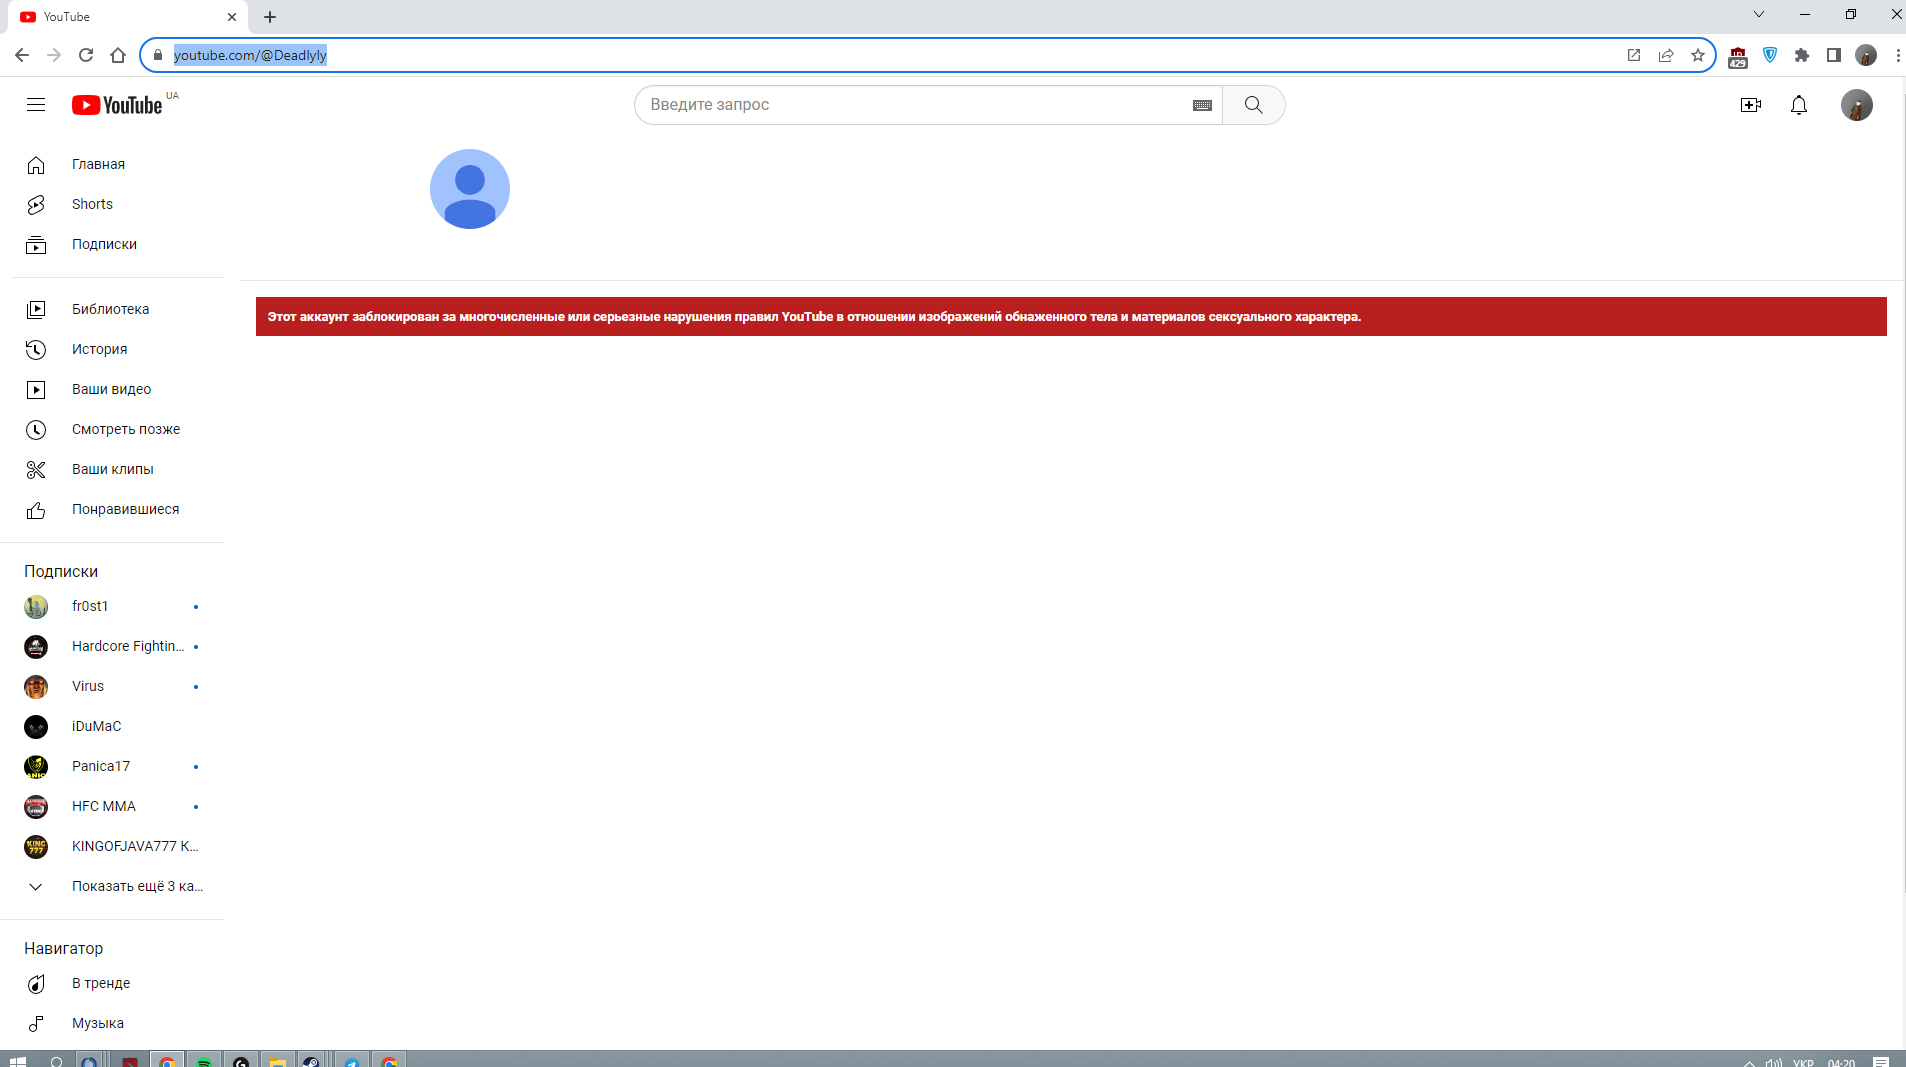Open Понравившиеся videos
Screen dimensions: 1906x1067
[x=112, y=509]
